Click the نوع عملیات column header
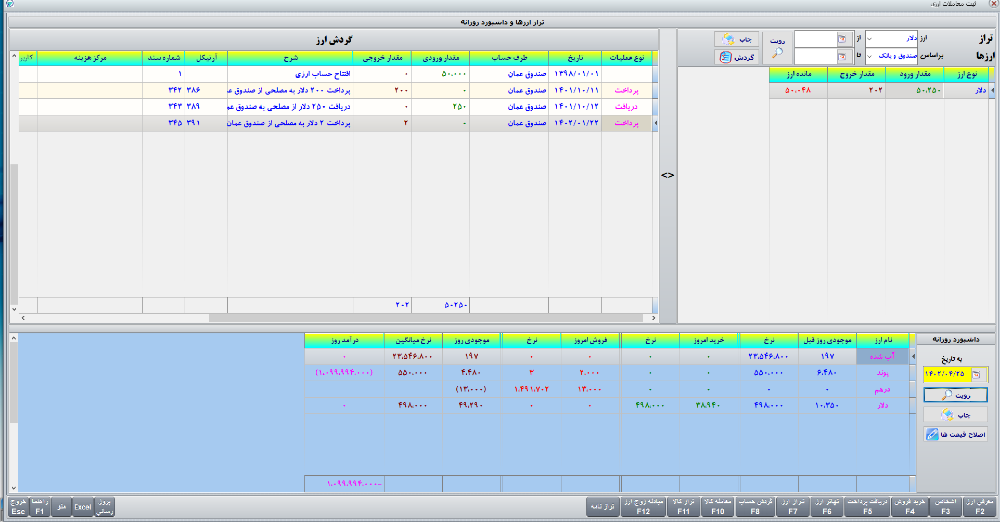This screenshot has height=522, width=1000. pyautogui.click(x=626, y=58)
